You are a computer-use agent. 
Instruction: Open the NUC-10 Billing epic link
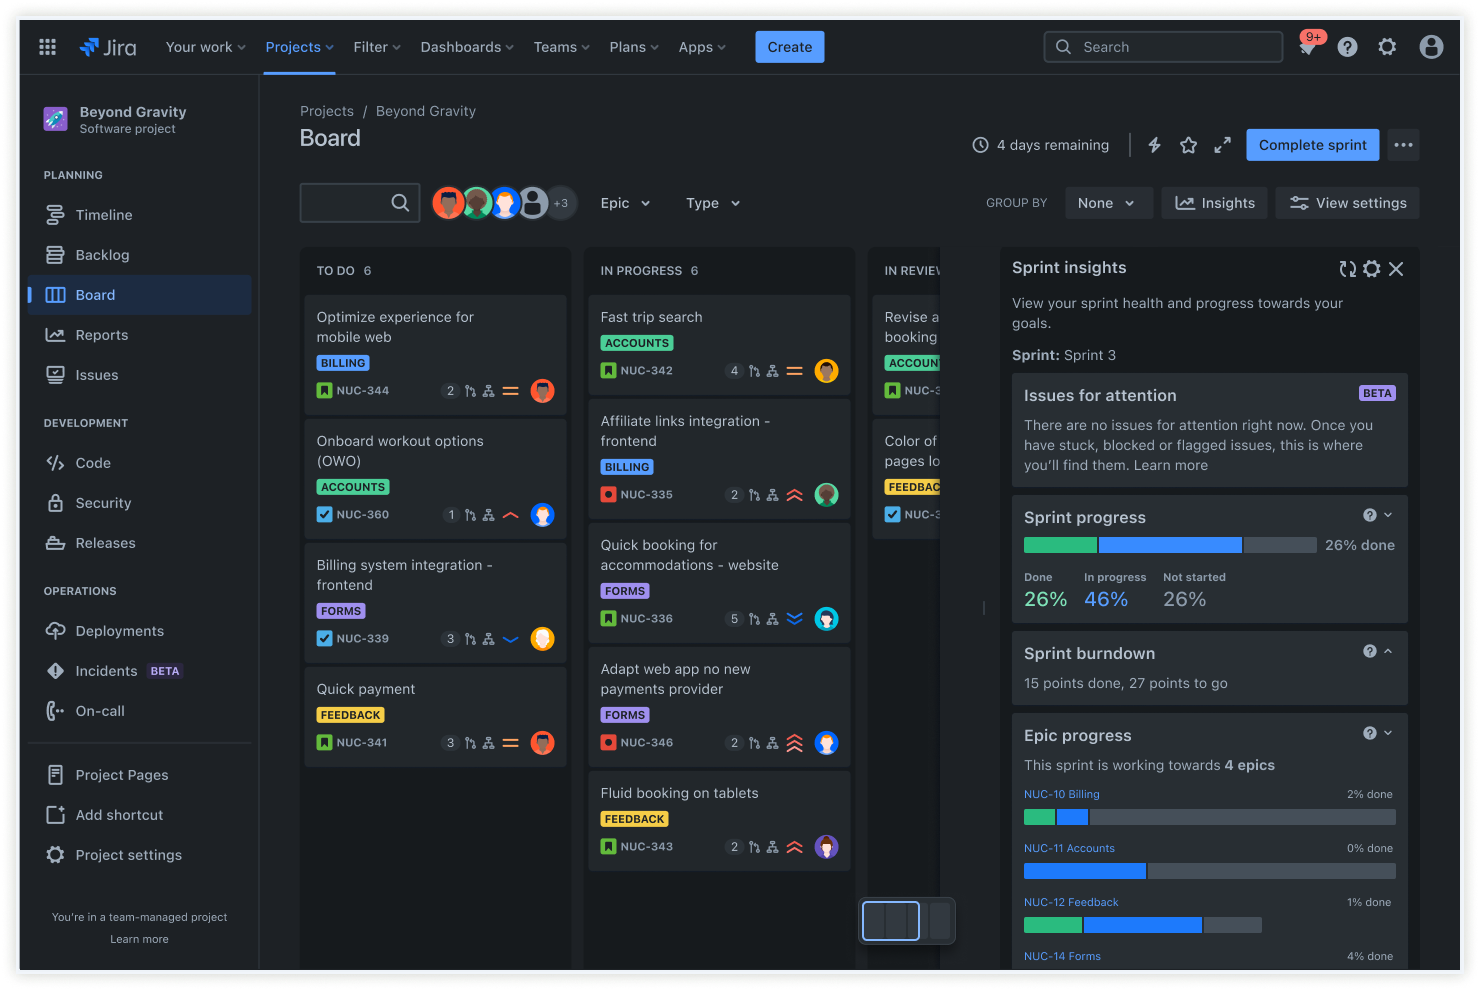click(1062, 793)
